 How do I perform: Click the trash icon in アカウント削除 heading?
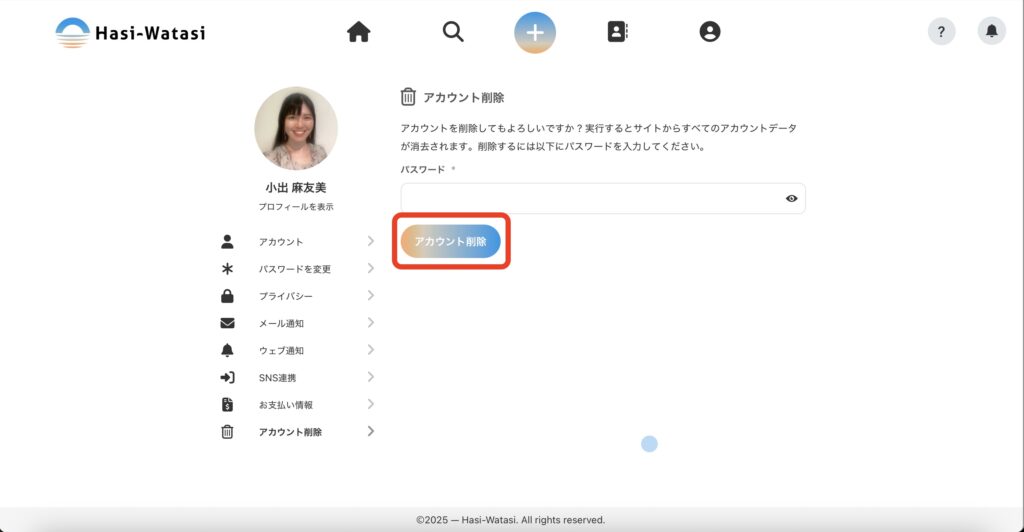pos(408,97)
